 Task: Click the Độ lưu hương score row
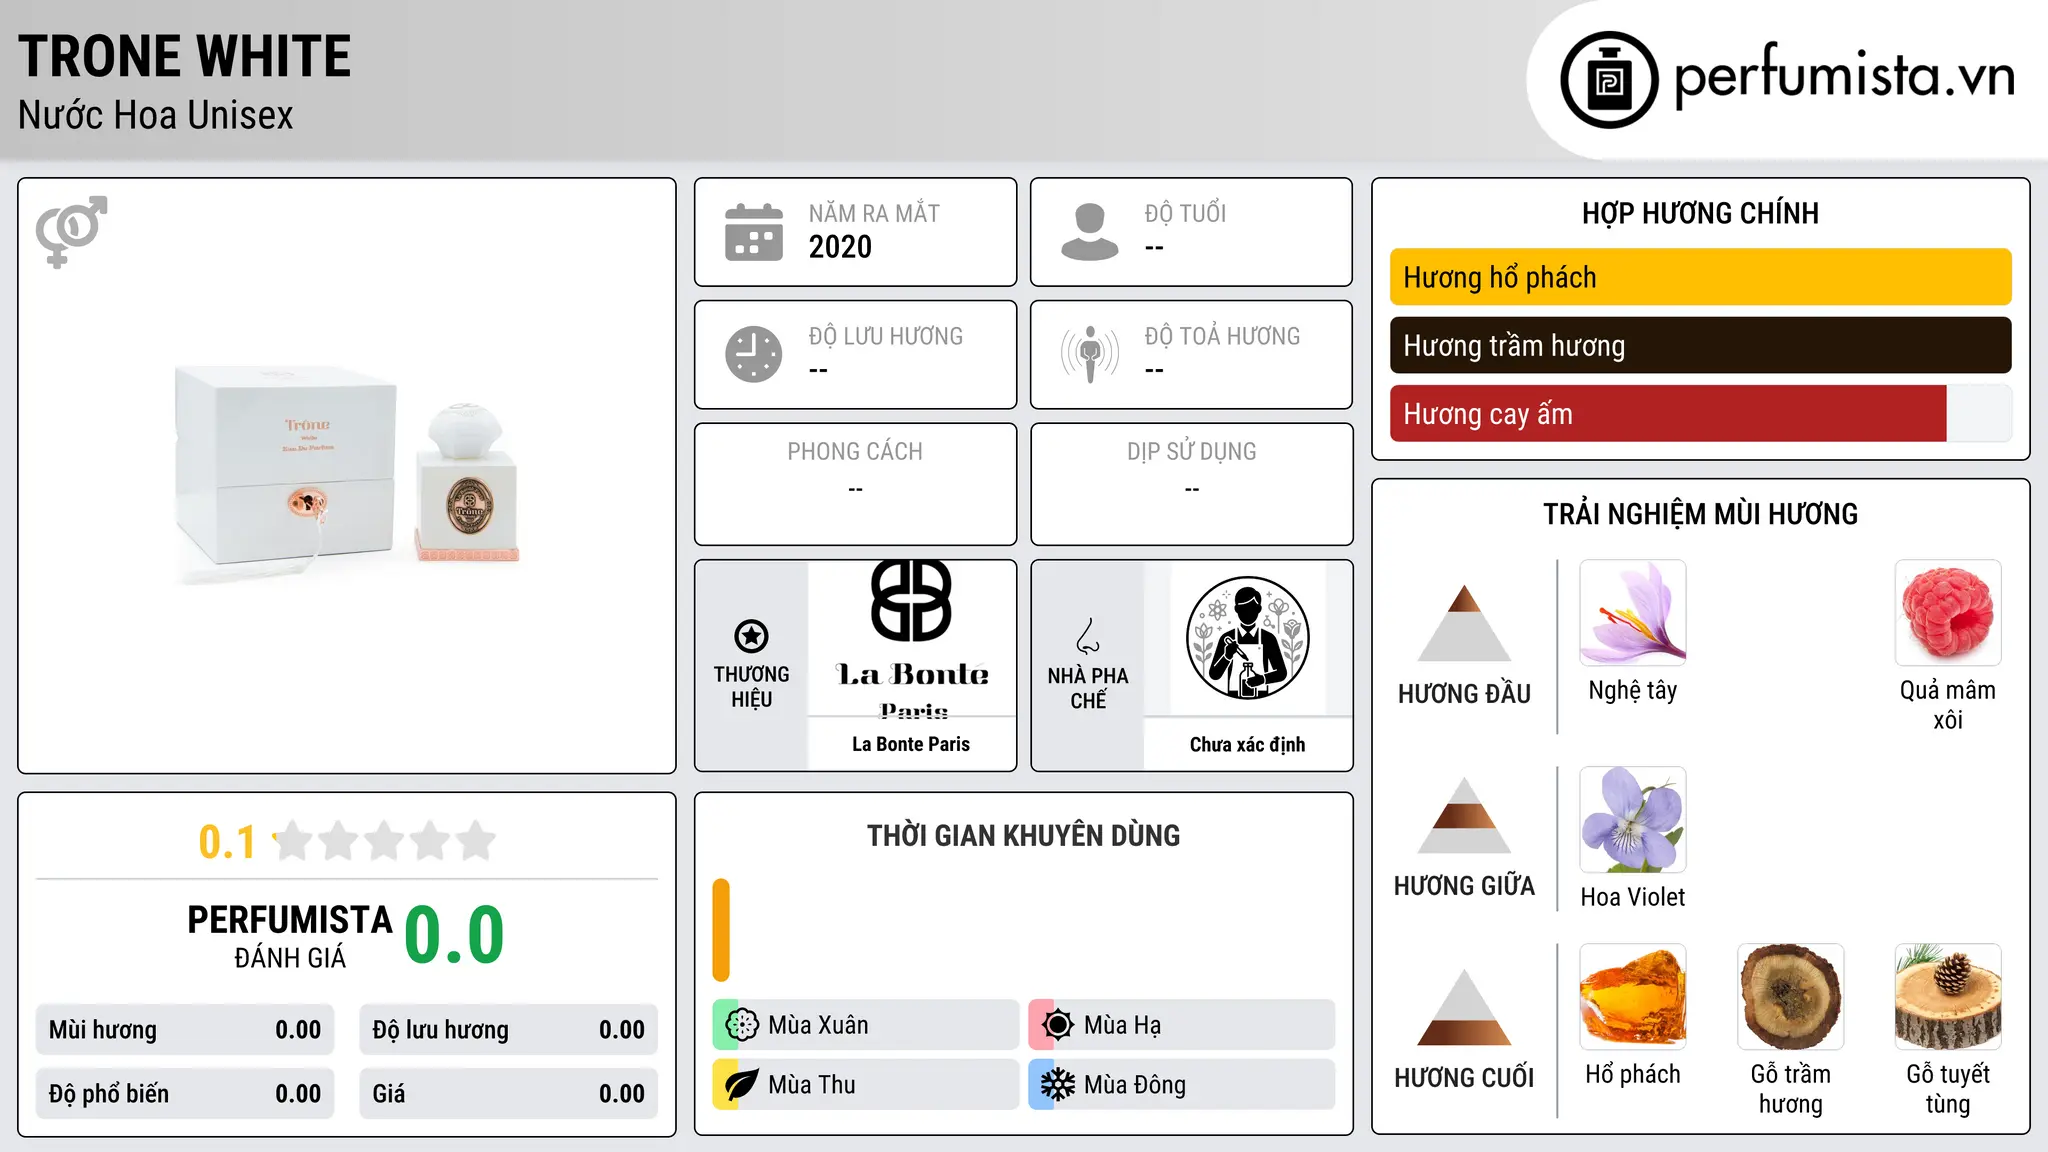click(x=509, y=1030)
